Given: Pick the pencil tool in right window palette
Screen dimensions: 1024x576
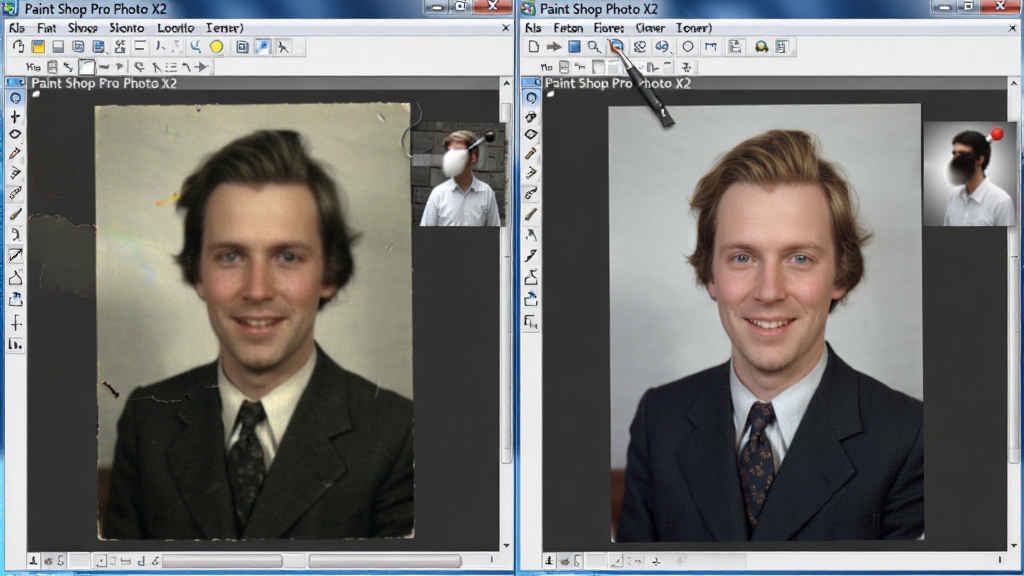Looking at the screenshot, I should coord(531,154).
